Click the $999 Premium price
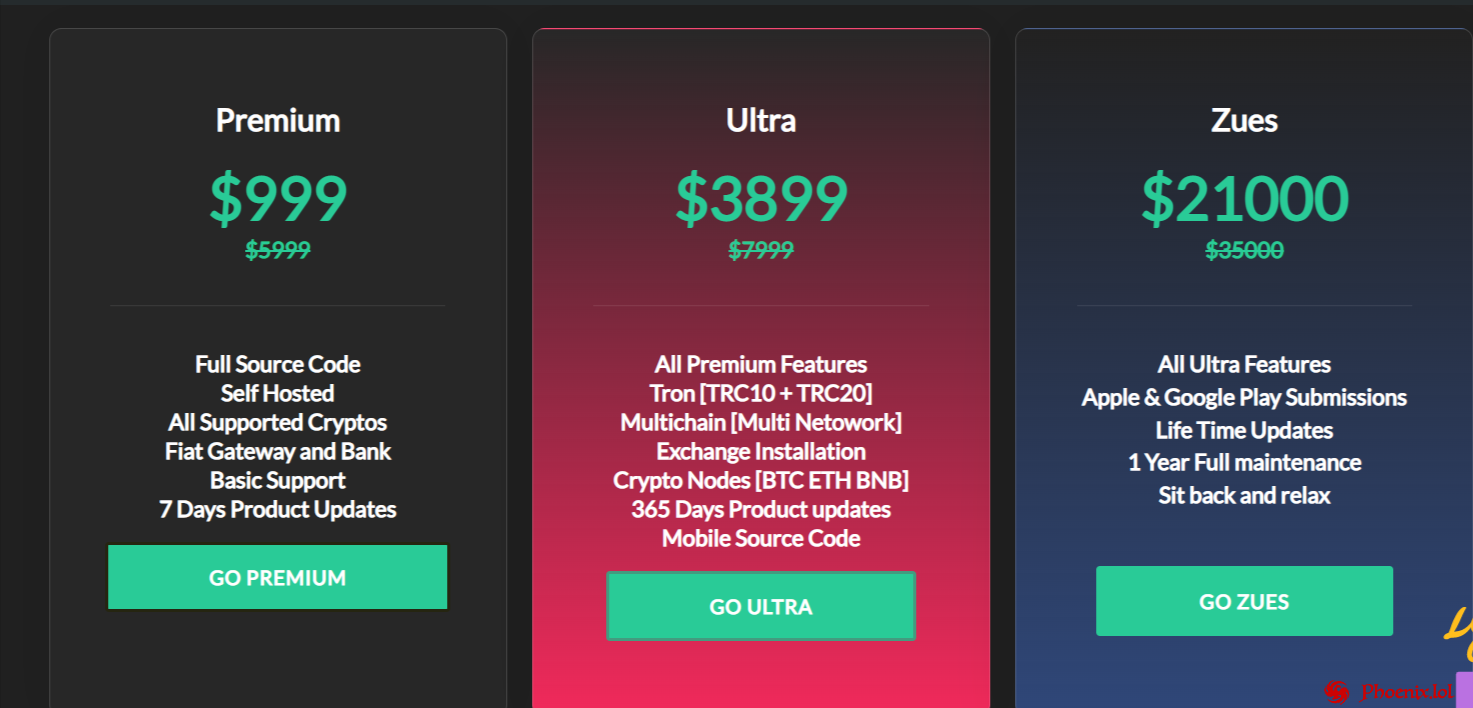Screen dimensions: 1473x708 click(278, 198)
